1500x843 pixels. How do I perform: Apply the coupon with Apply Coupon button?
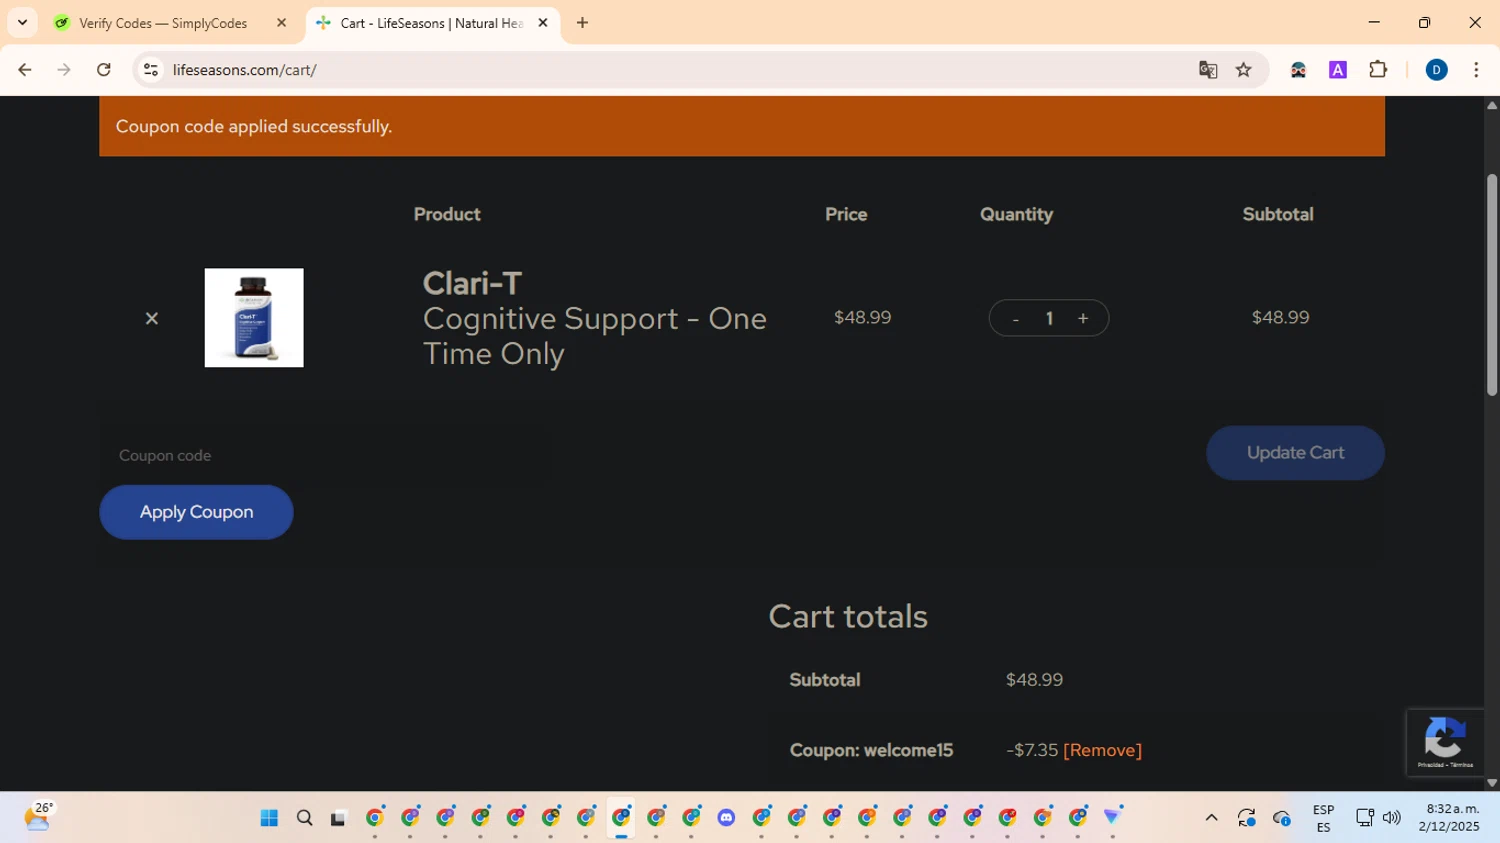[x=196, y=512]
